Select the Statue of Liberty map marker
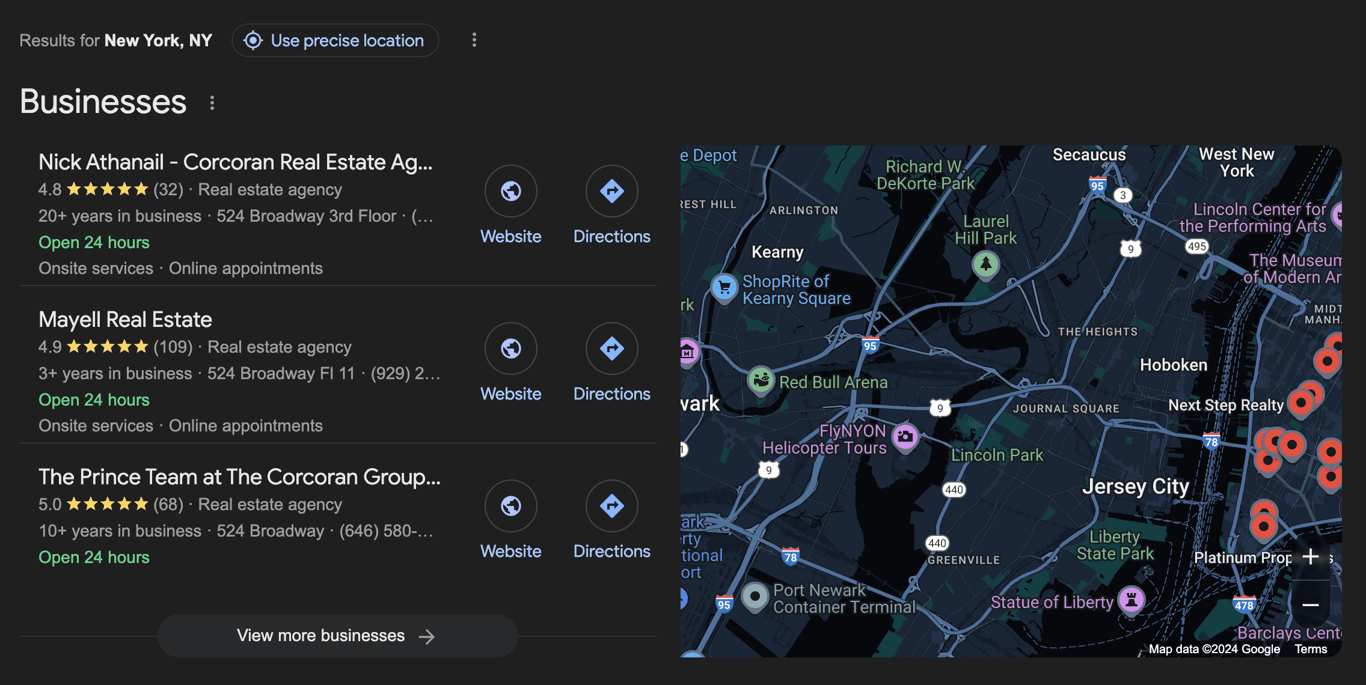This screenshot has width=1366, height=685. click(1130, 600)
